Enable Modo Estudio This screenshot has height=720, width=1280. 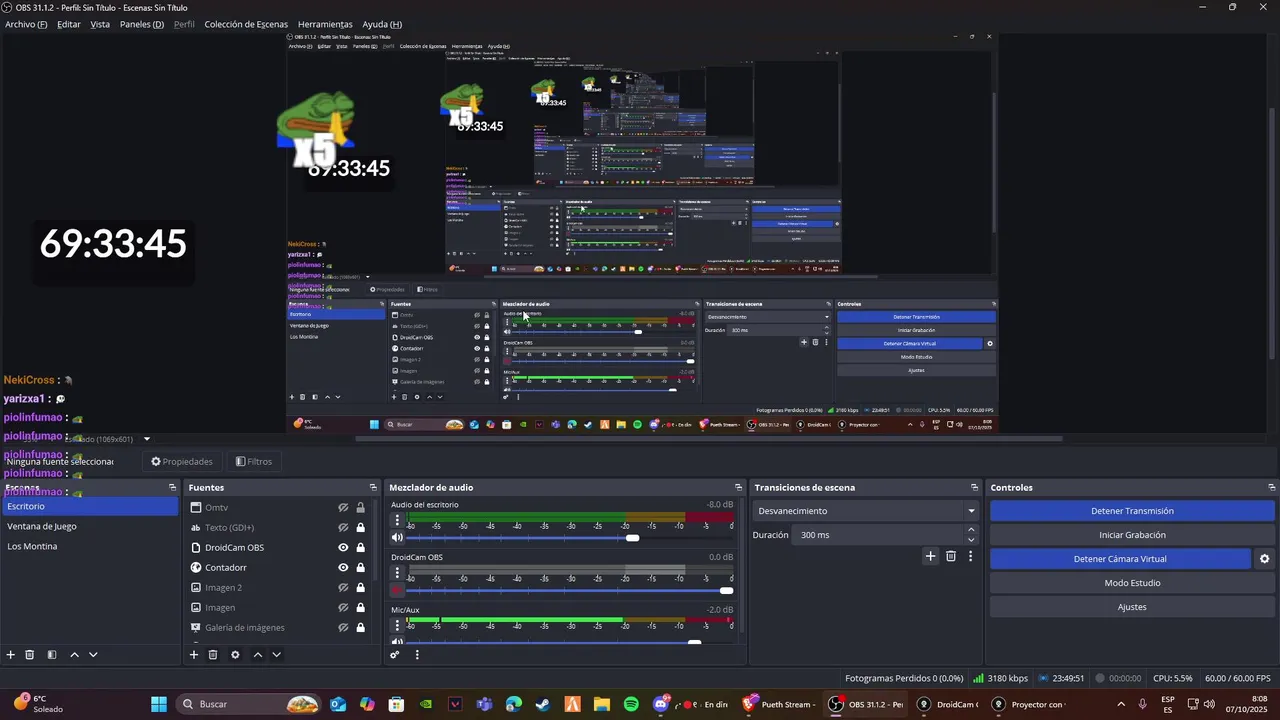pos(1132,583)
